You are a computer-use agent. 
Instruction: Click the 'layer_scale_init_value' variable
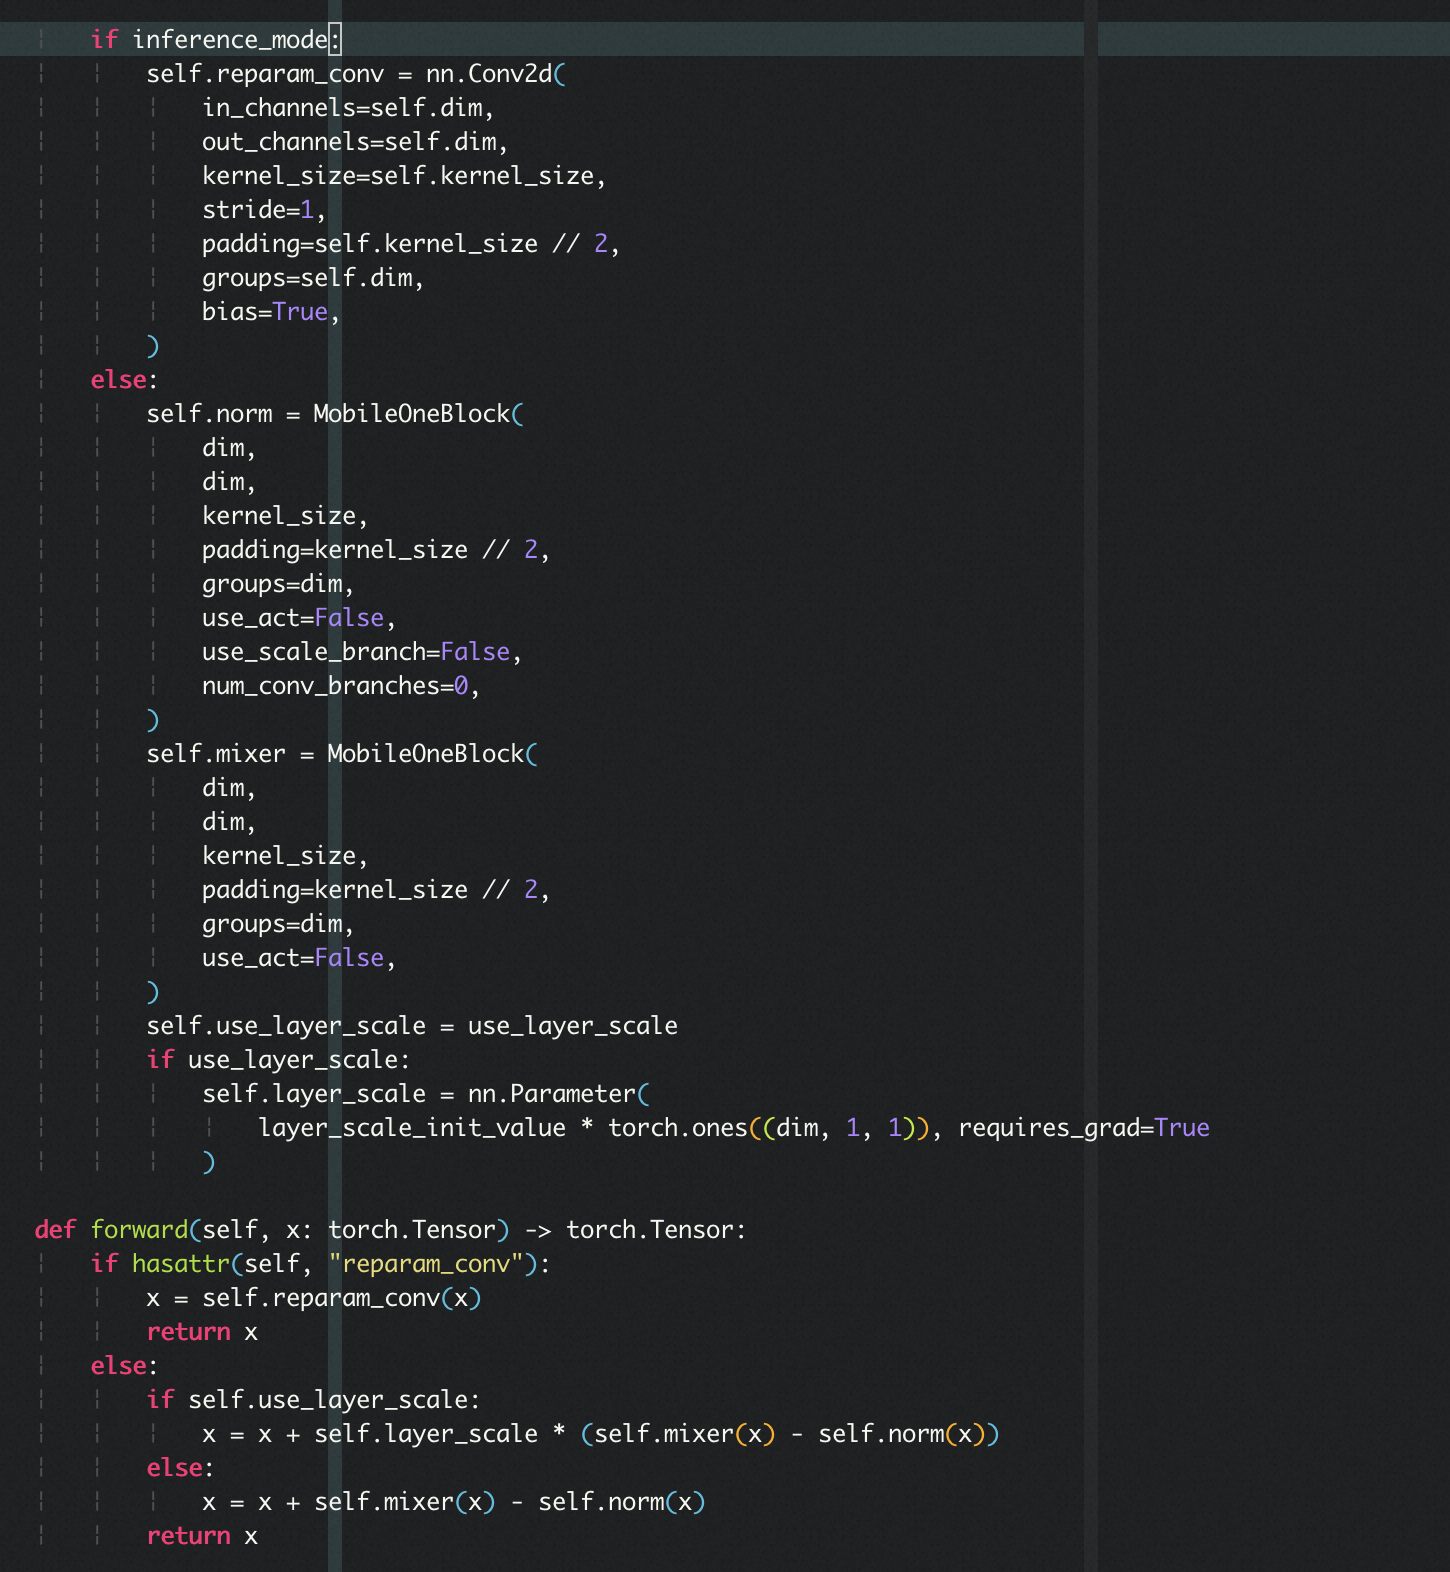(x=412, y=1128)
